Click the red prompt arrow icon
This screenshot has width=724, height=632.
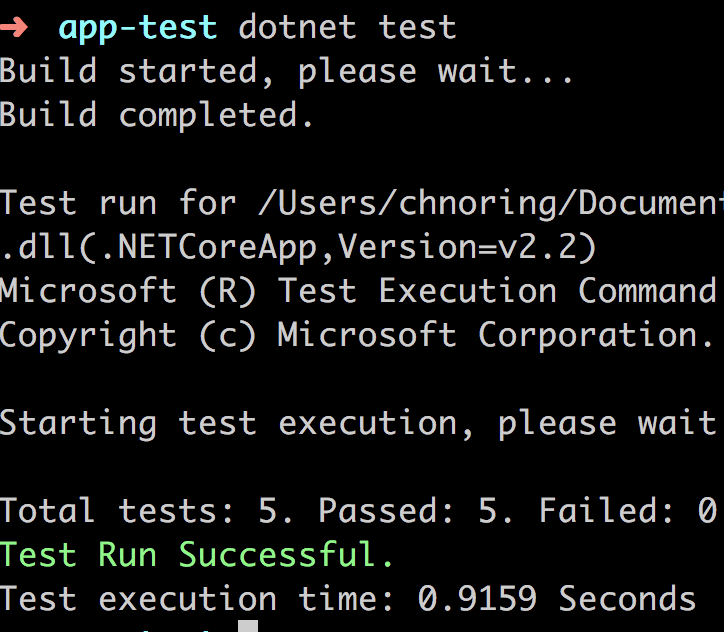(x=13, y=28)
